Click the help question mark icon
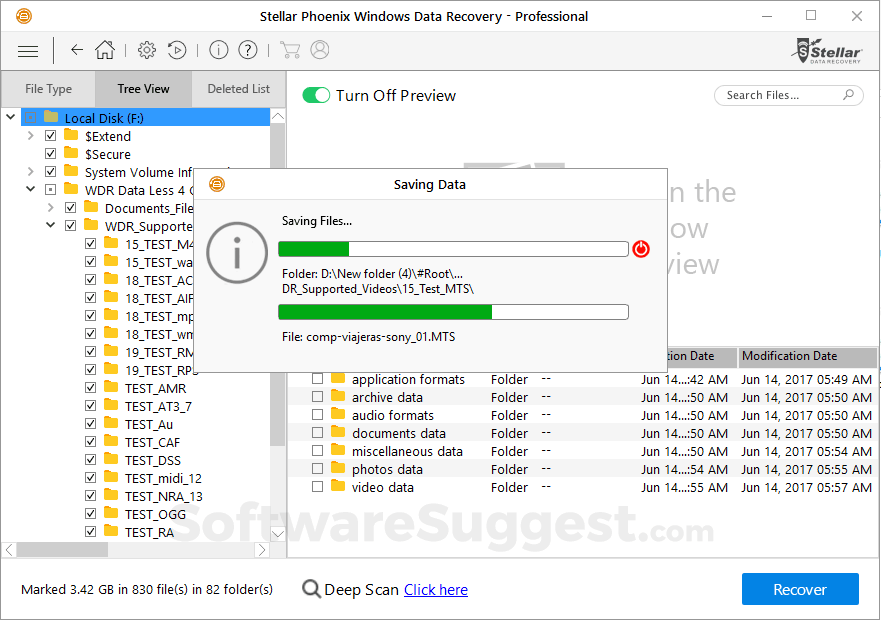881x621 pixels. tap(246, 50)
